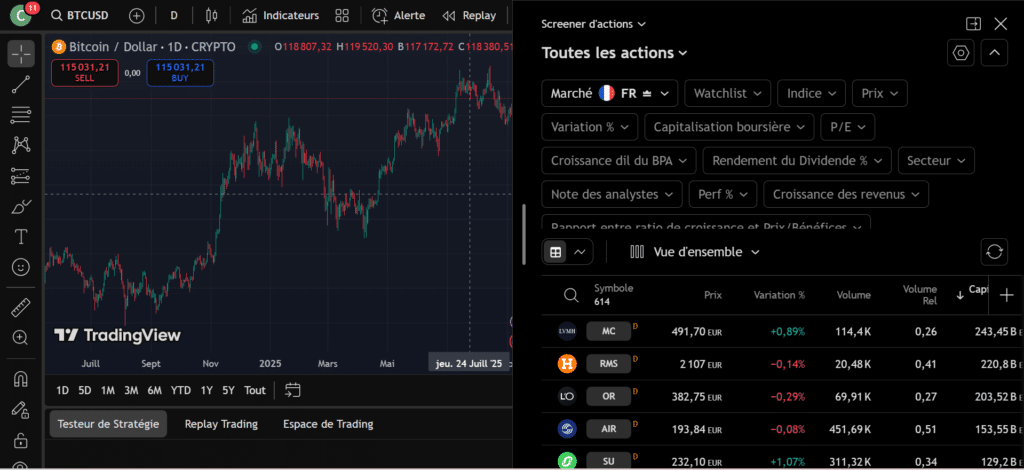This screenshot has height=470, width=1024.
Task: Open the indicator templates grid
Action: tap(342, 16)
